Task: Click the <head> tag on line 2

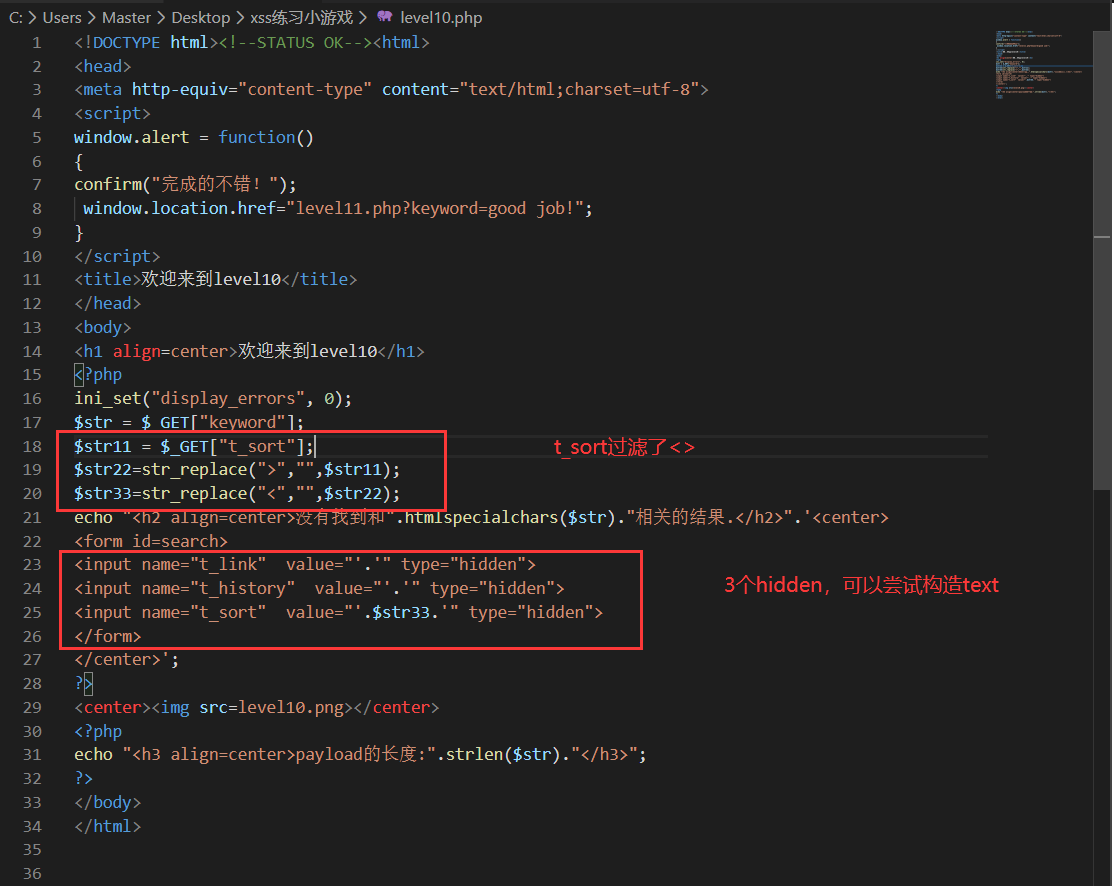Action: click(x=103, y=66)
